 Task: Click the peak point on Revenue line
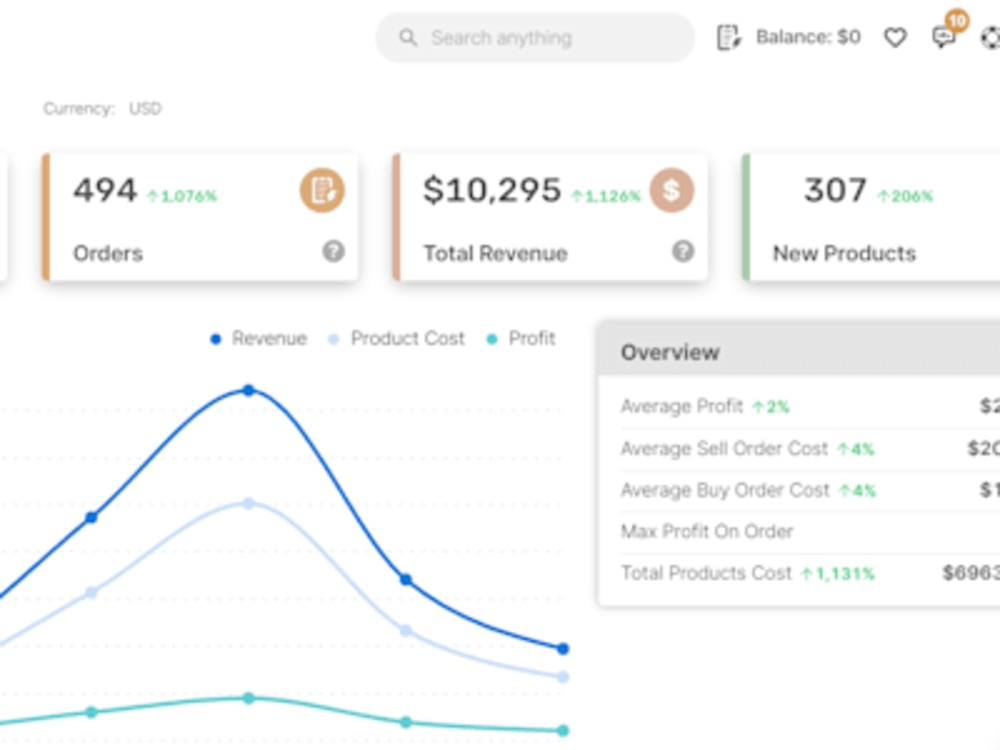coord(249,390)
